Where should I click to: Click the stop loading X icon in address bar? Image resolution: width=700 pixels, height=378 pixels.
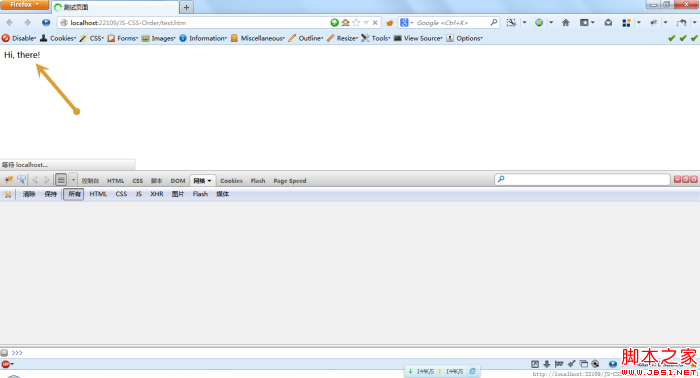pos(375,22)
